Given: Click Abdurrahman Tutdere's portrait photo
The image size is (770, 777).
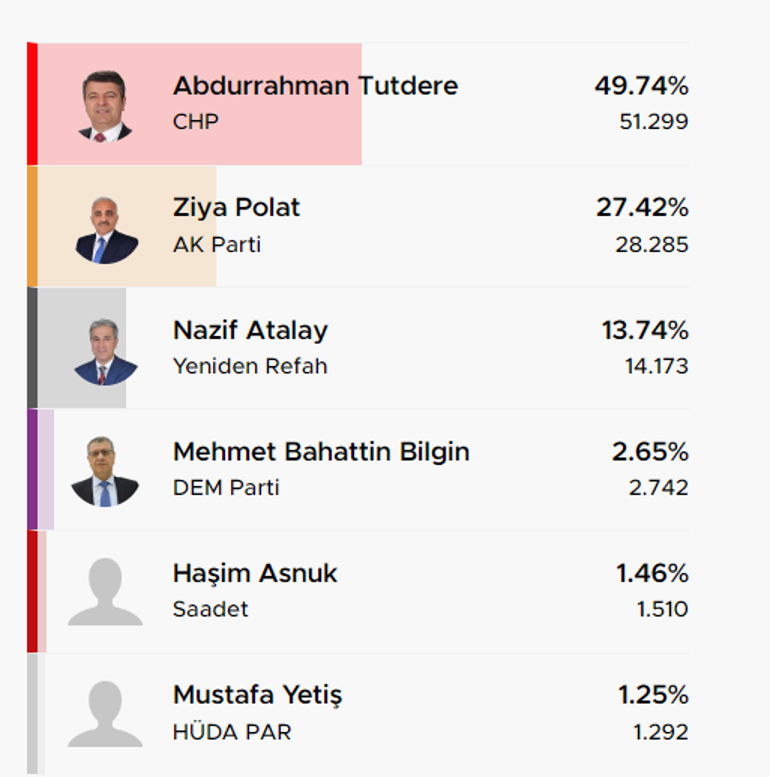Looking at the screenshot, I should [x=105, y=106].
